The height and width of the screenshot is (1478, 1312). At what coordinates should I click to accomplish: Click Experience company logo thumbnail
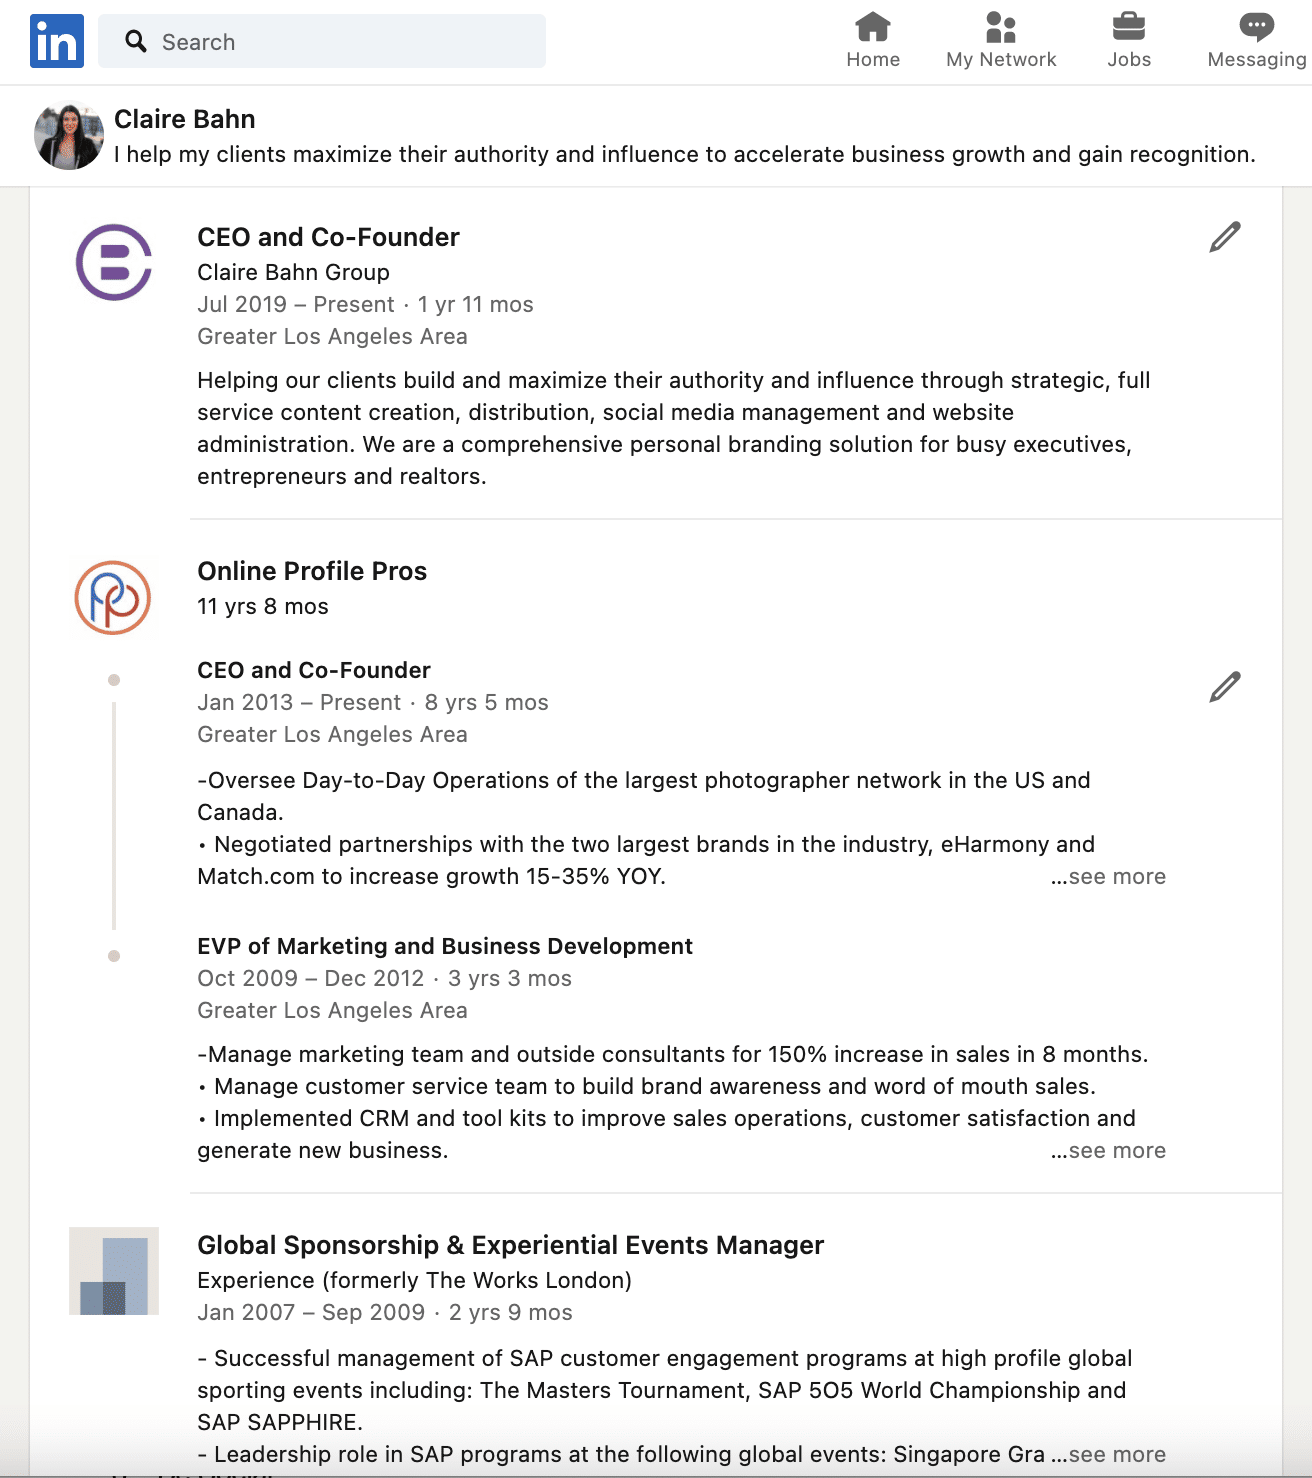point(114,1271)
